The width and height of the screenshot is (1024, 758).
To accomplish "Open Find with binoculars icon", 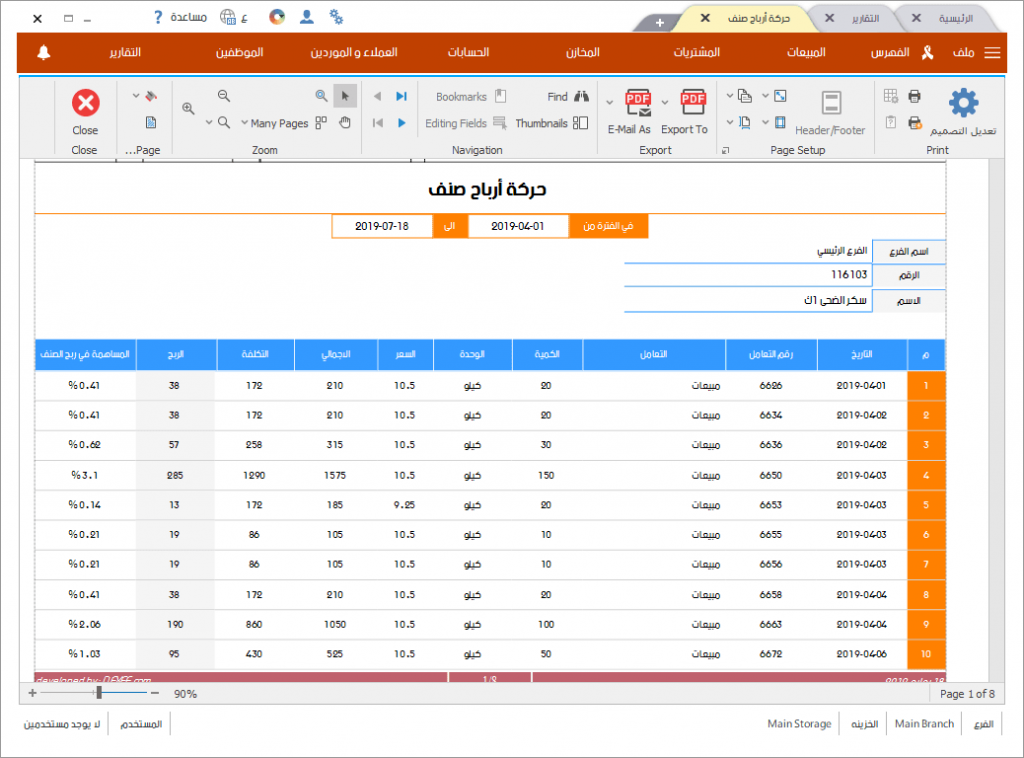I will tap(568, 97).
